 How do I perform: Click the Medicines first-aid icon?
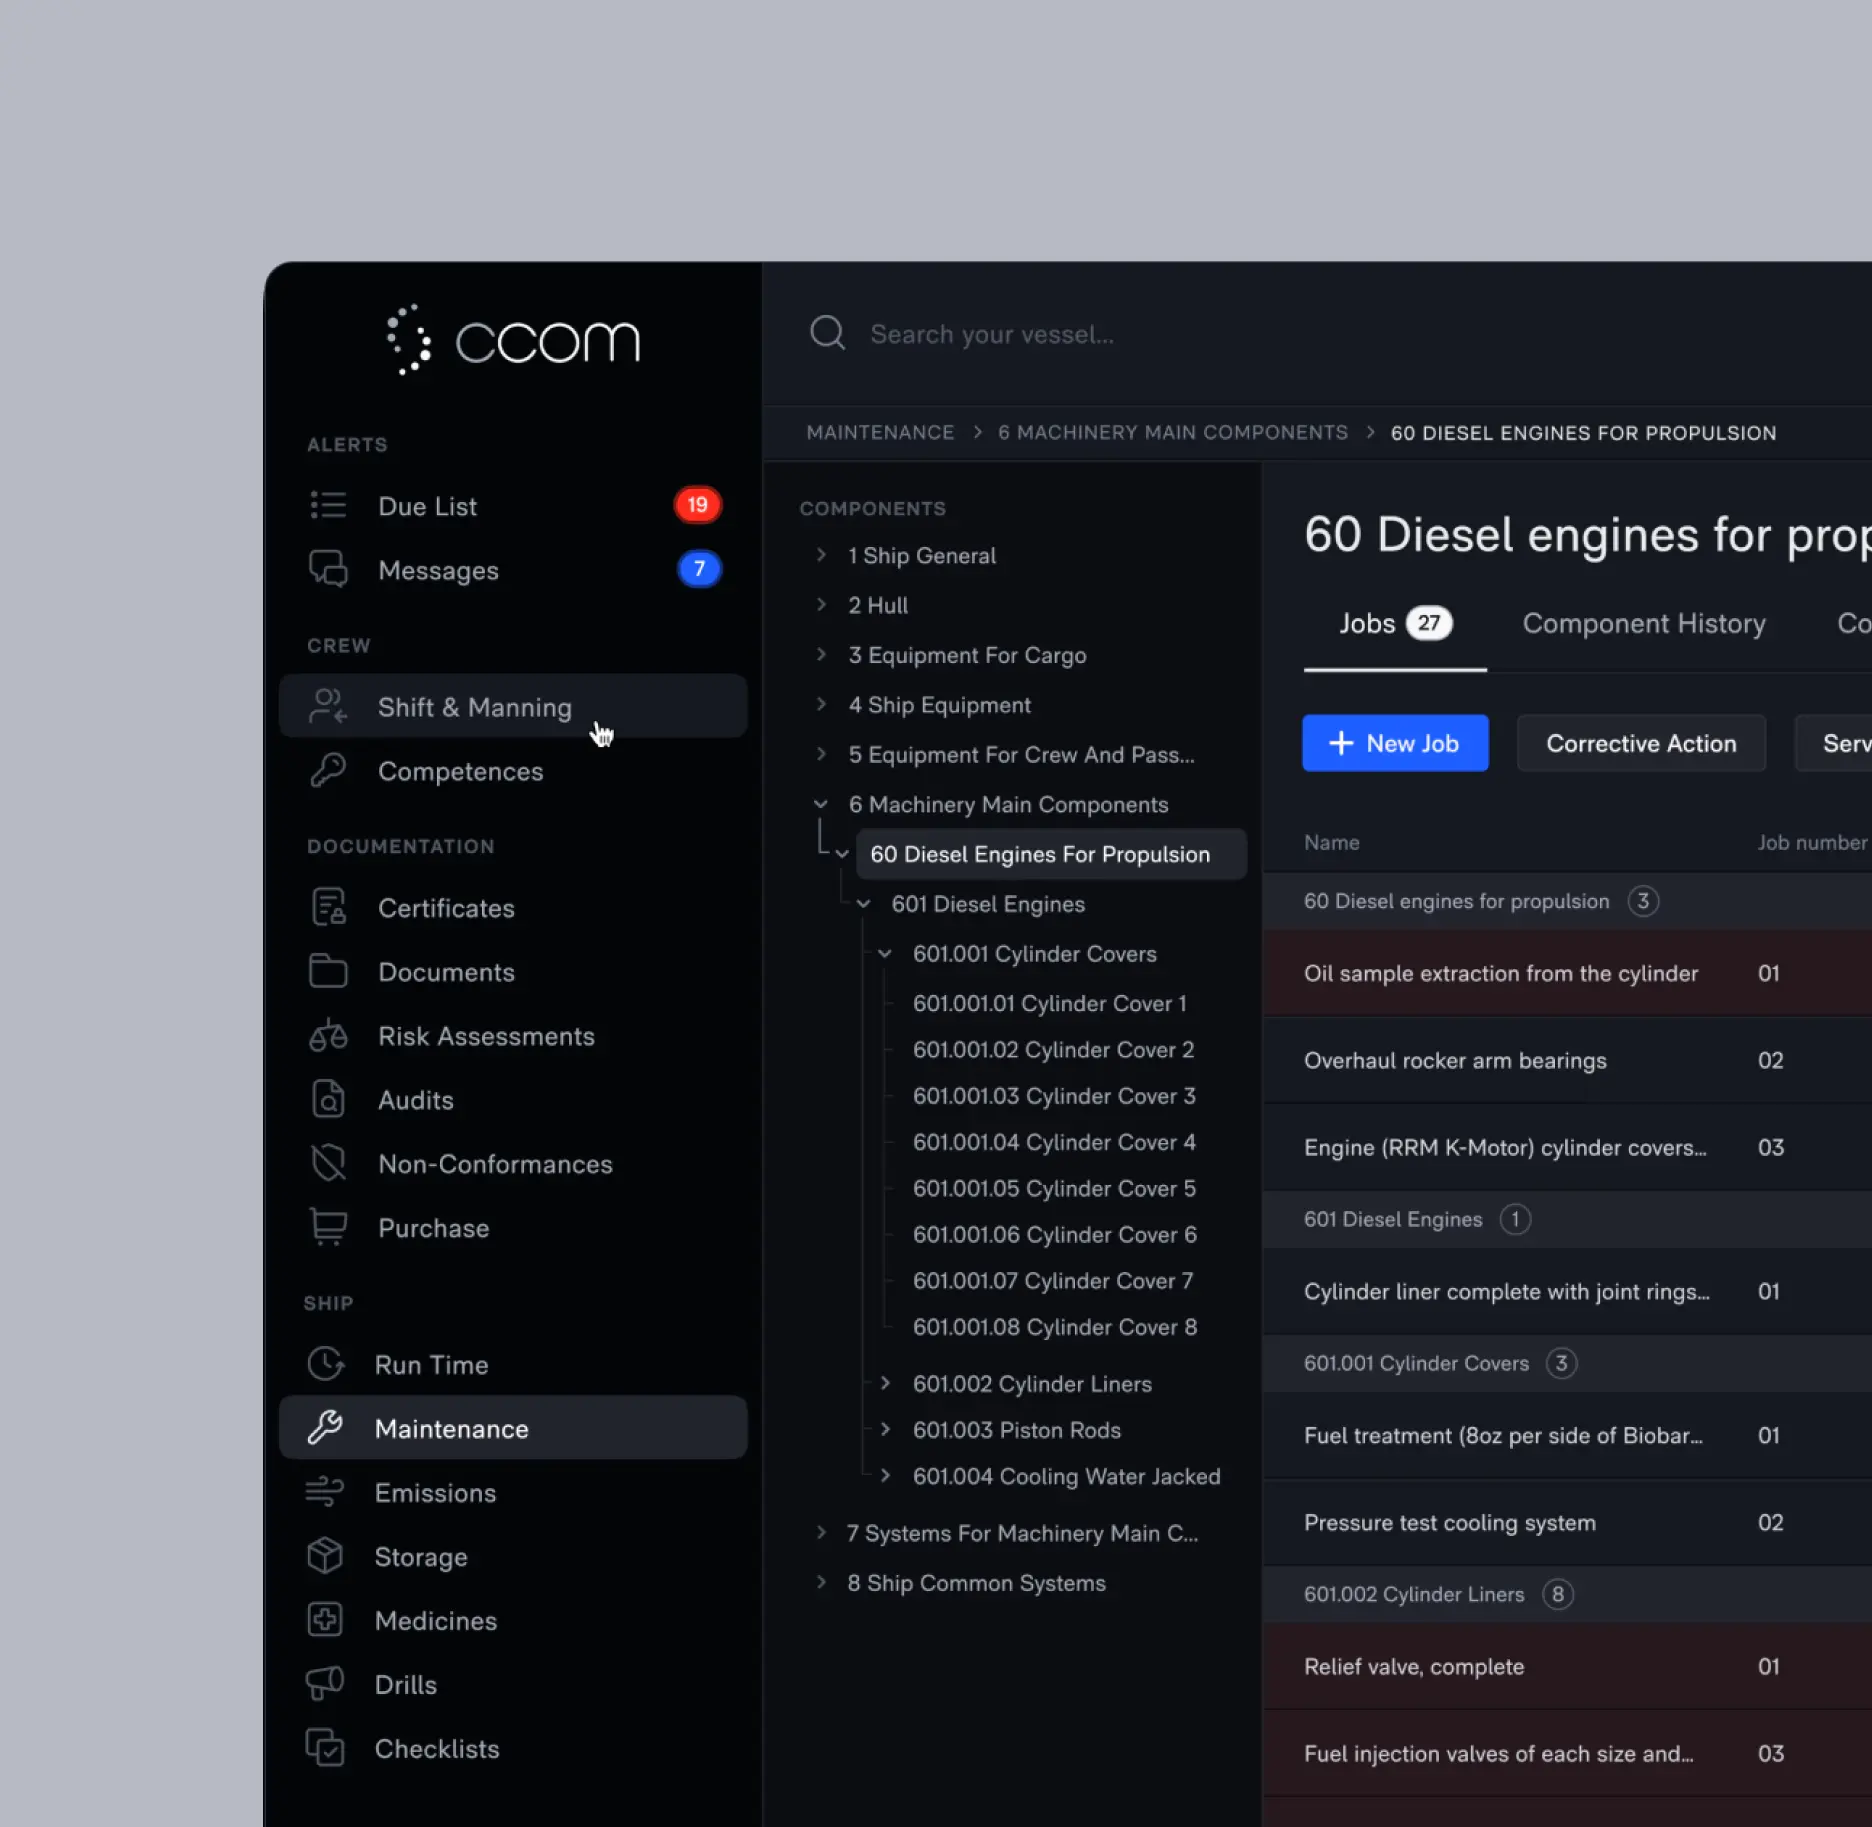click(x=326, y=1620)
